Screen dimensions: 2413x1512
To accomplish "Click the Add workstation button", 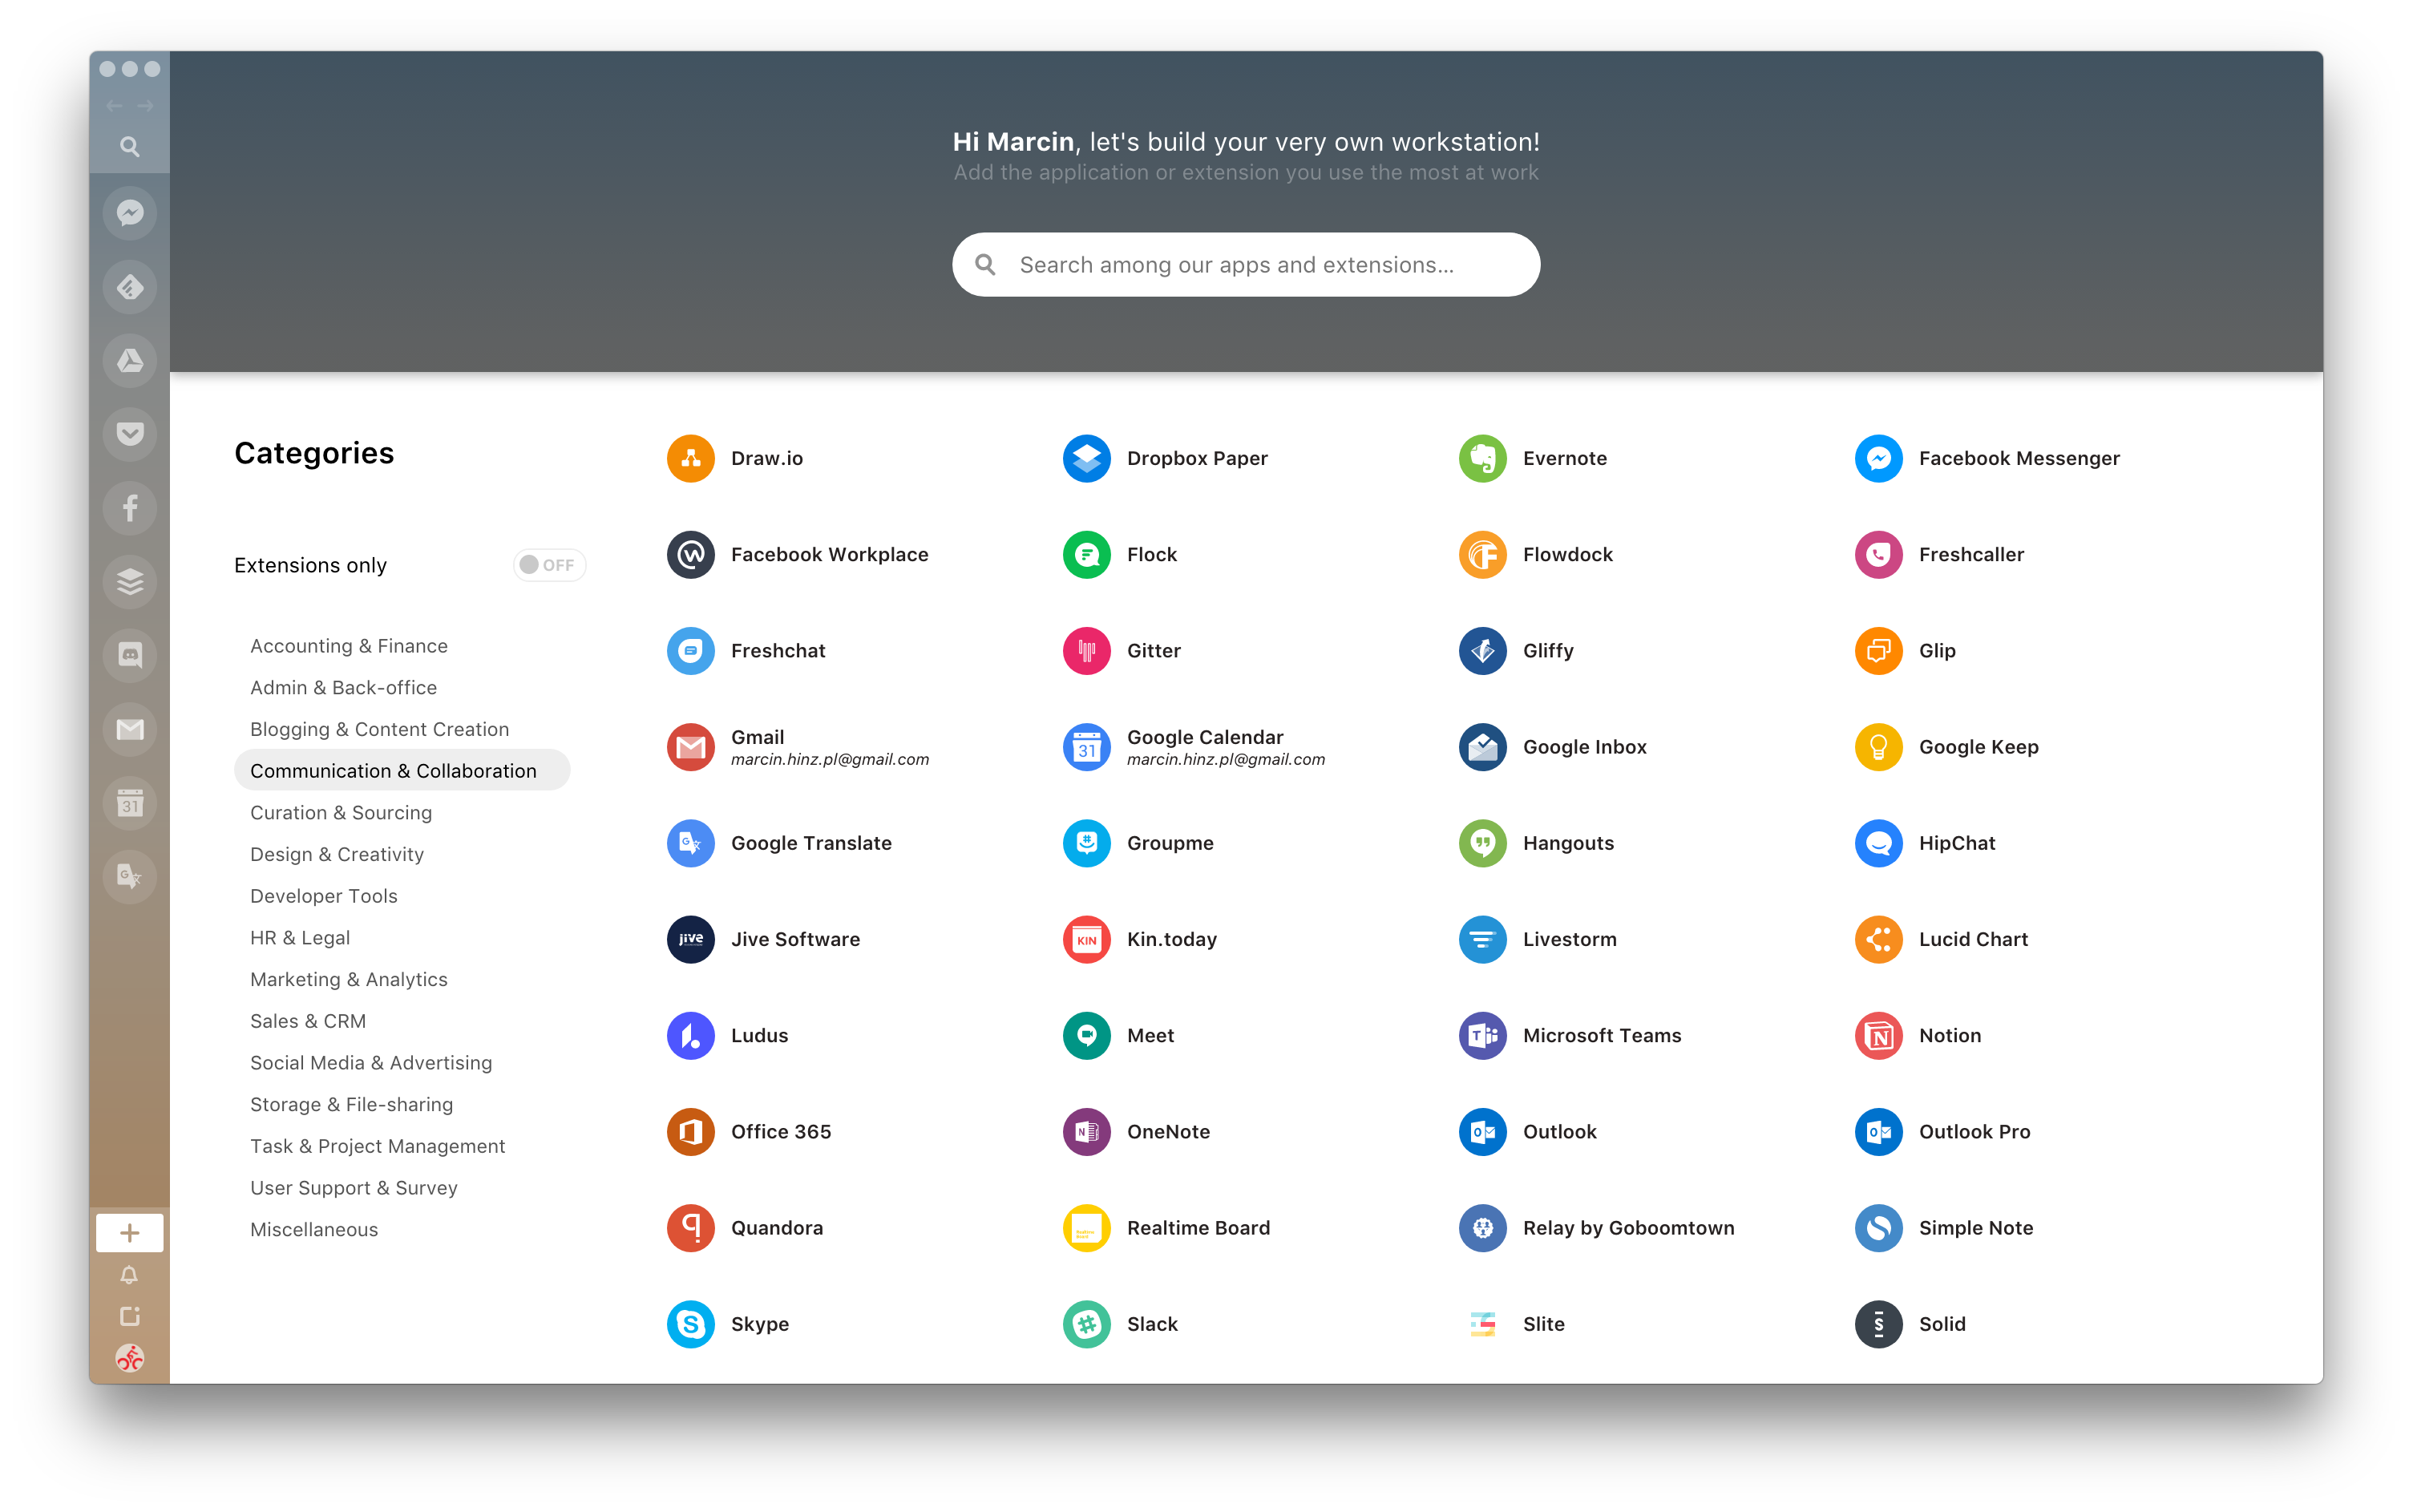I will pos(131,1231).
